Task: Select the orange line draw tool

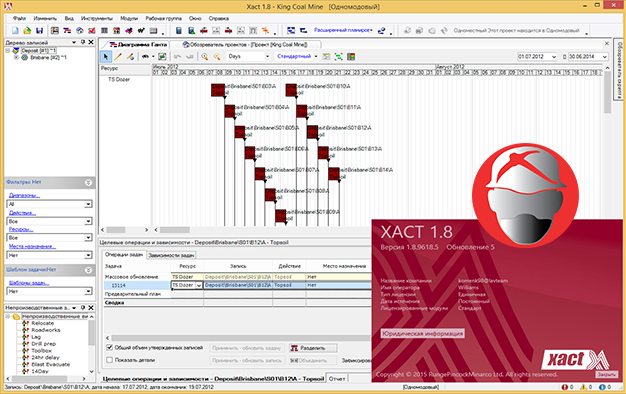Action: tap(118, 57)
